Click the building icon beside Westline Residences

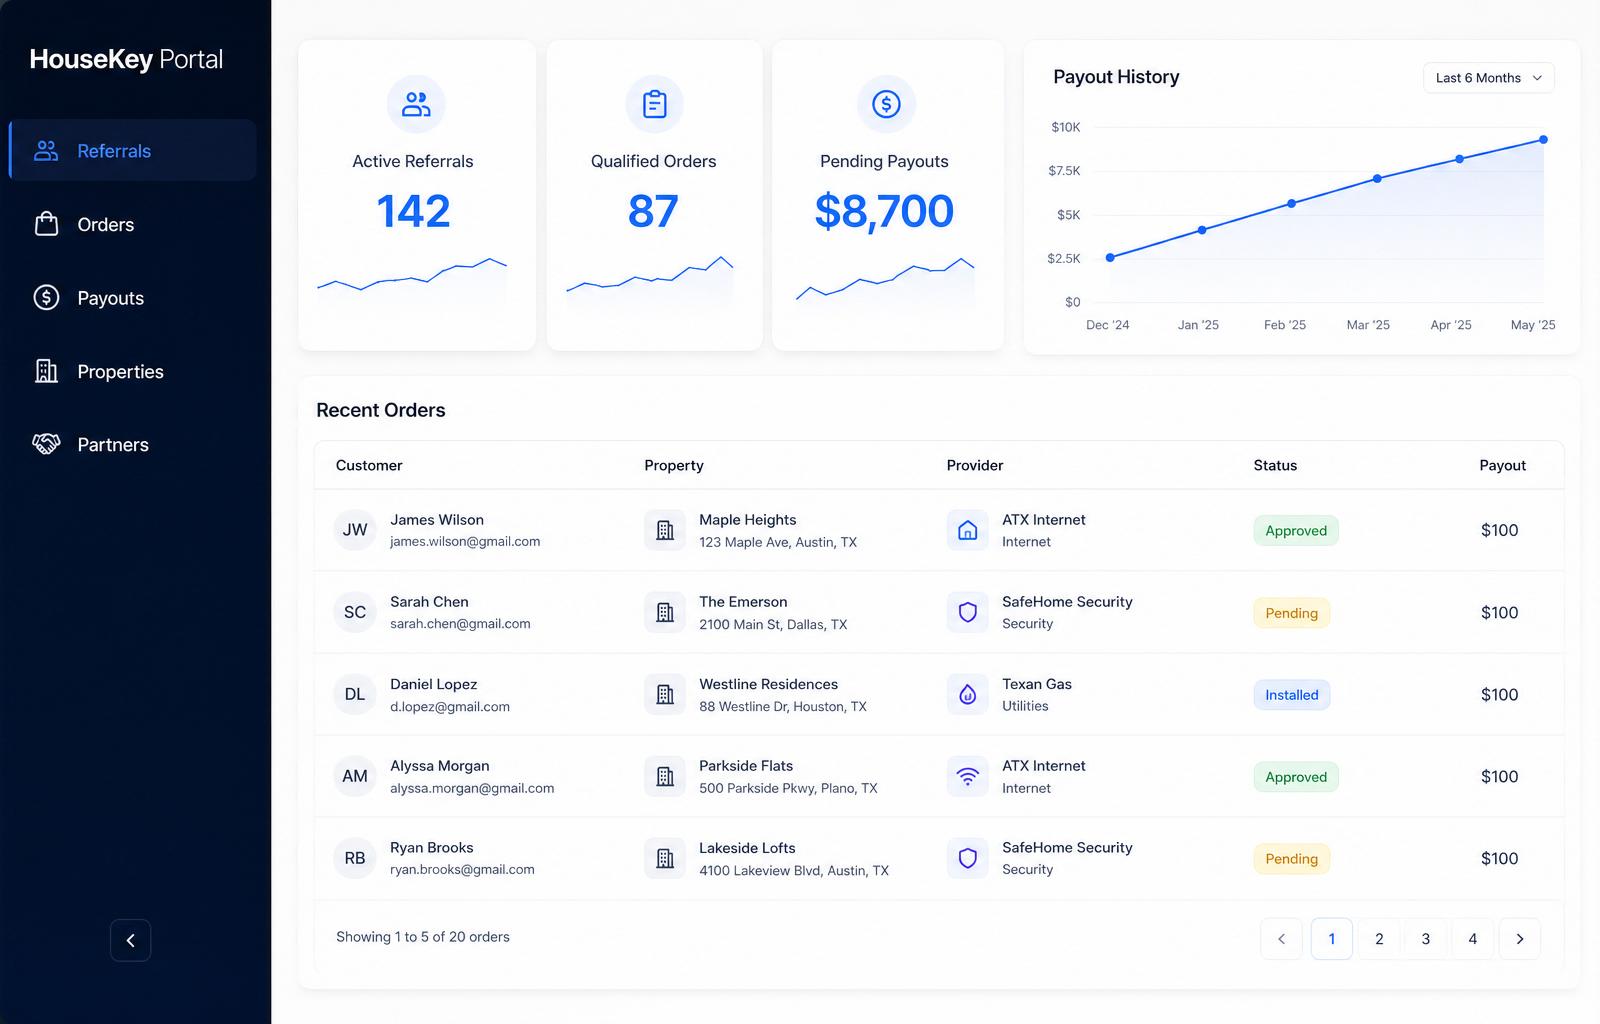click(665, 694)
